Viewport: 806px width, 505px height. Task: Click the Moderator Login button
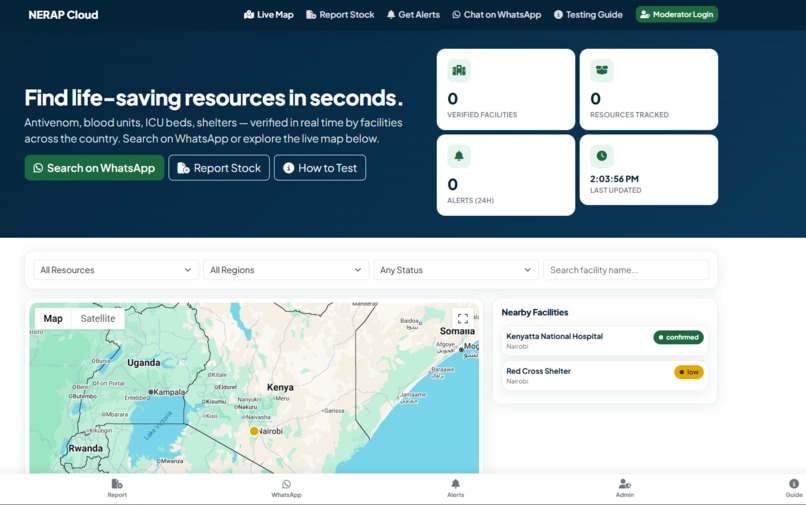coord(676,14)
